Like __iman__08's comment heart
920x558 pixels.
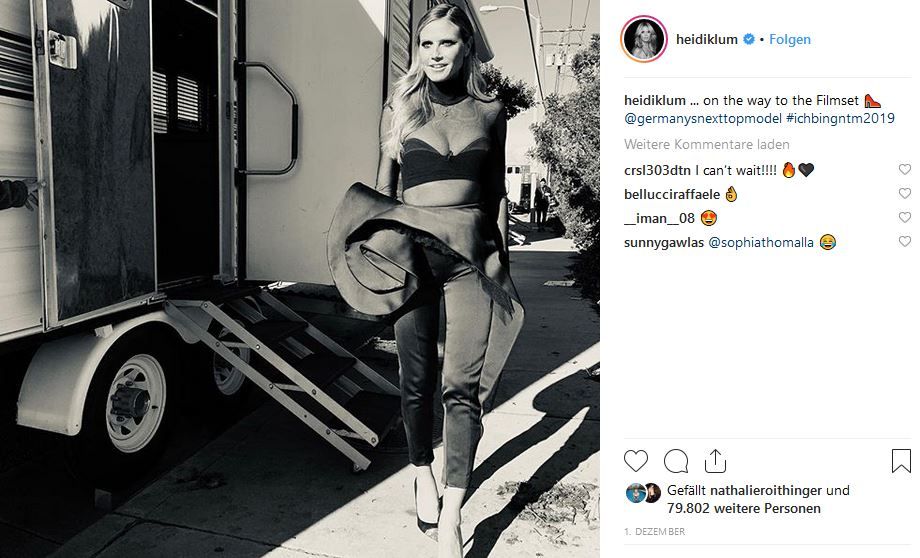click(x=905, y=218)
